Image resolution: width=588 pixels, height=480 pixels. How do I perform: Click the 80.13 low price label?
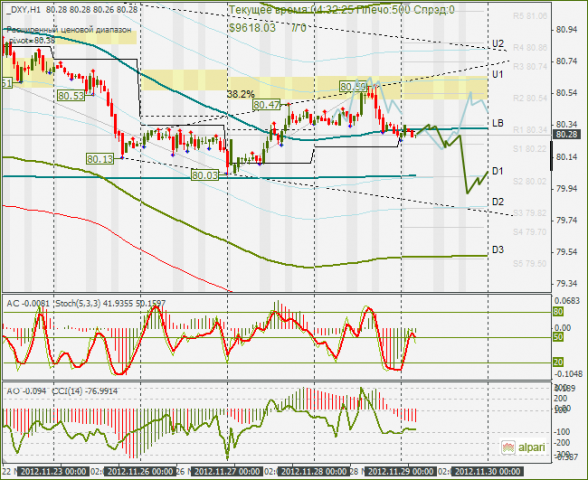tap(100, 159)
